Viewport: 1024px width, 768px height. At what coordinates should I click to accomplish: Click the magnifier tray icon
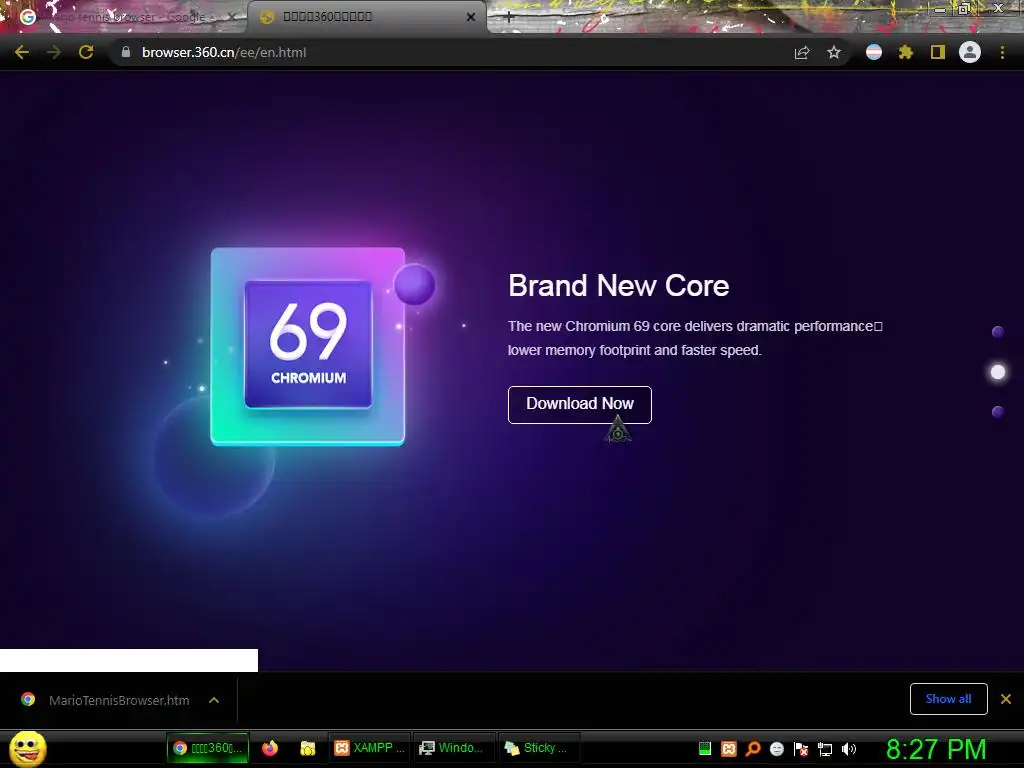tap(753, 749)
